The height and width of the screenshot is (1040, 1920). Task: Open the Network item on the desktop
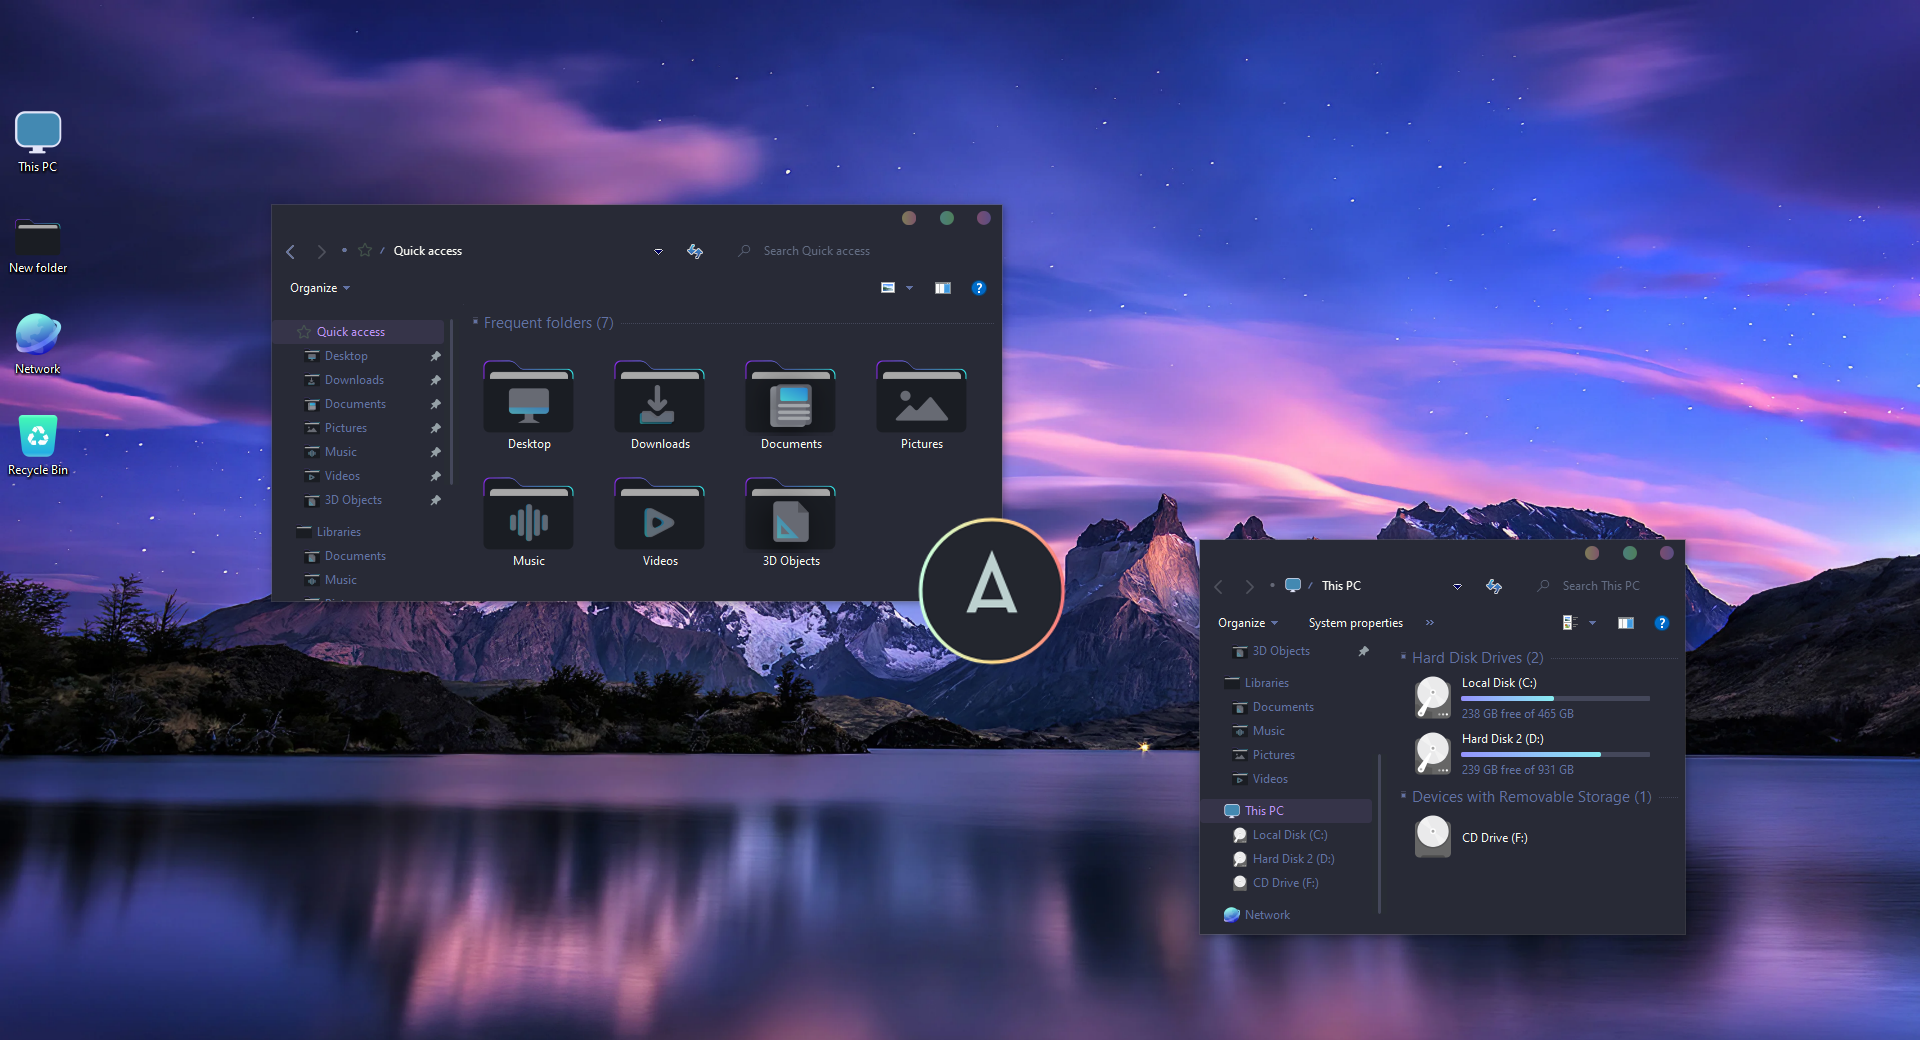tap(37, 340)
